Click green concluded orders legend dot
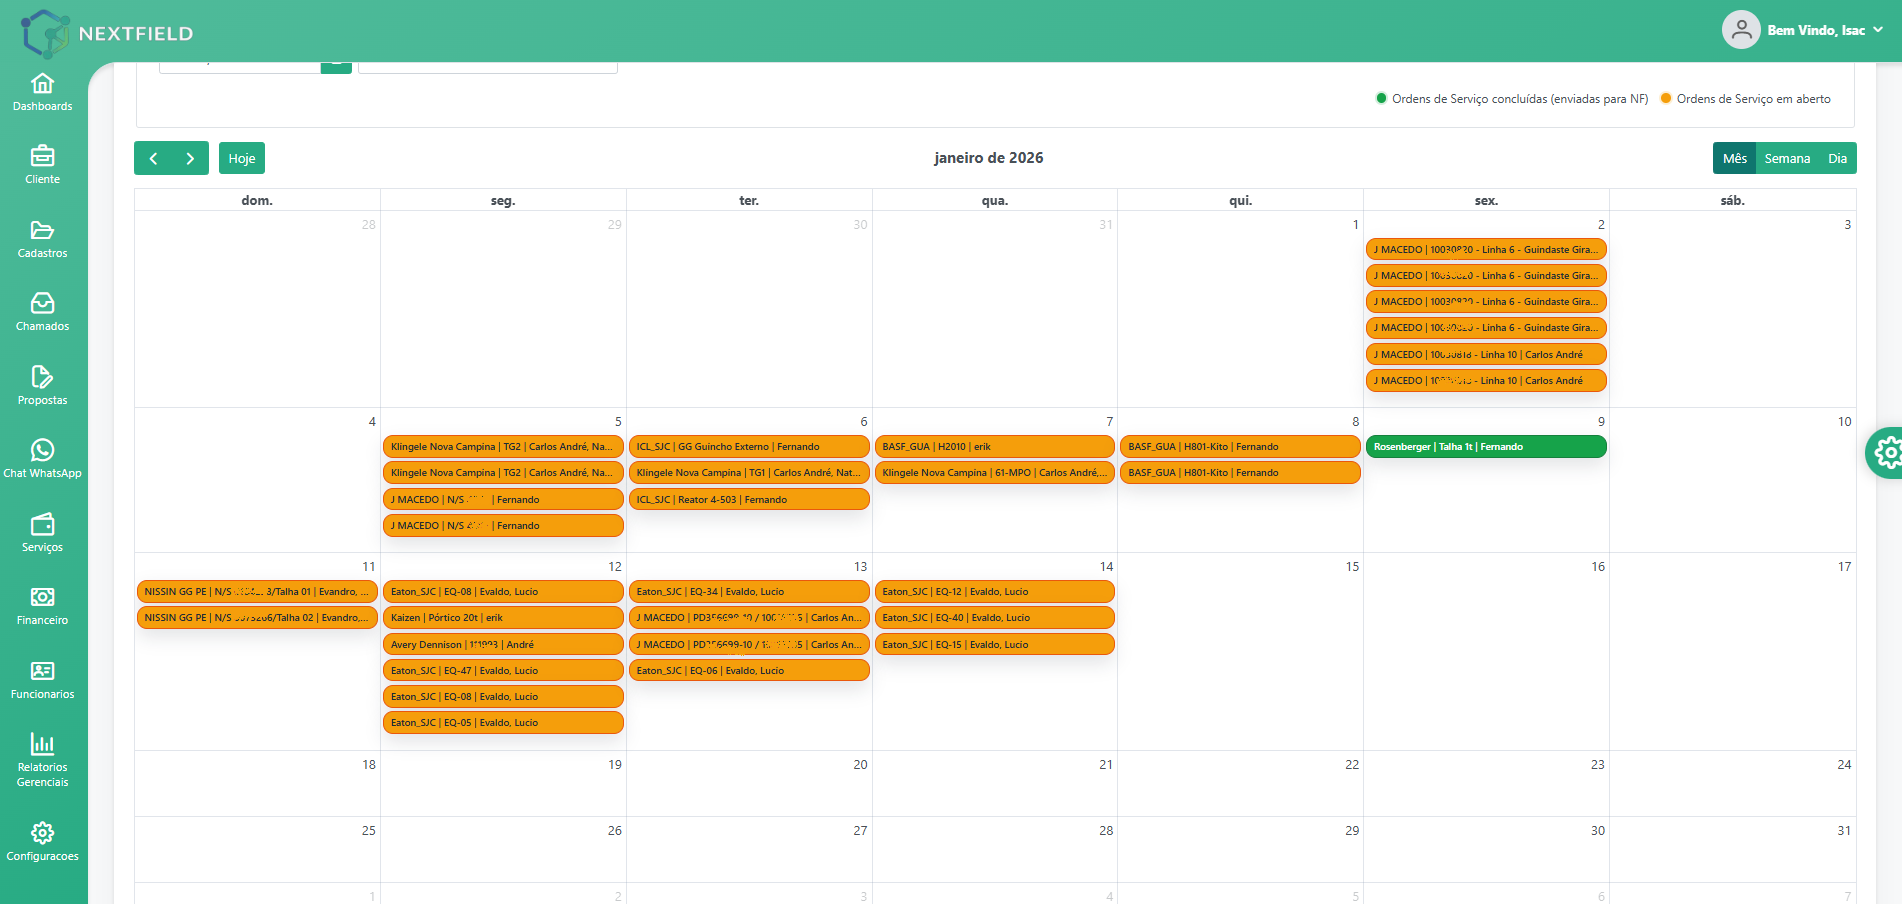Screen dimensions: 1902x904 click(1381, 98)
